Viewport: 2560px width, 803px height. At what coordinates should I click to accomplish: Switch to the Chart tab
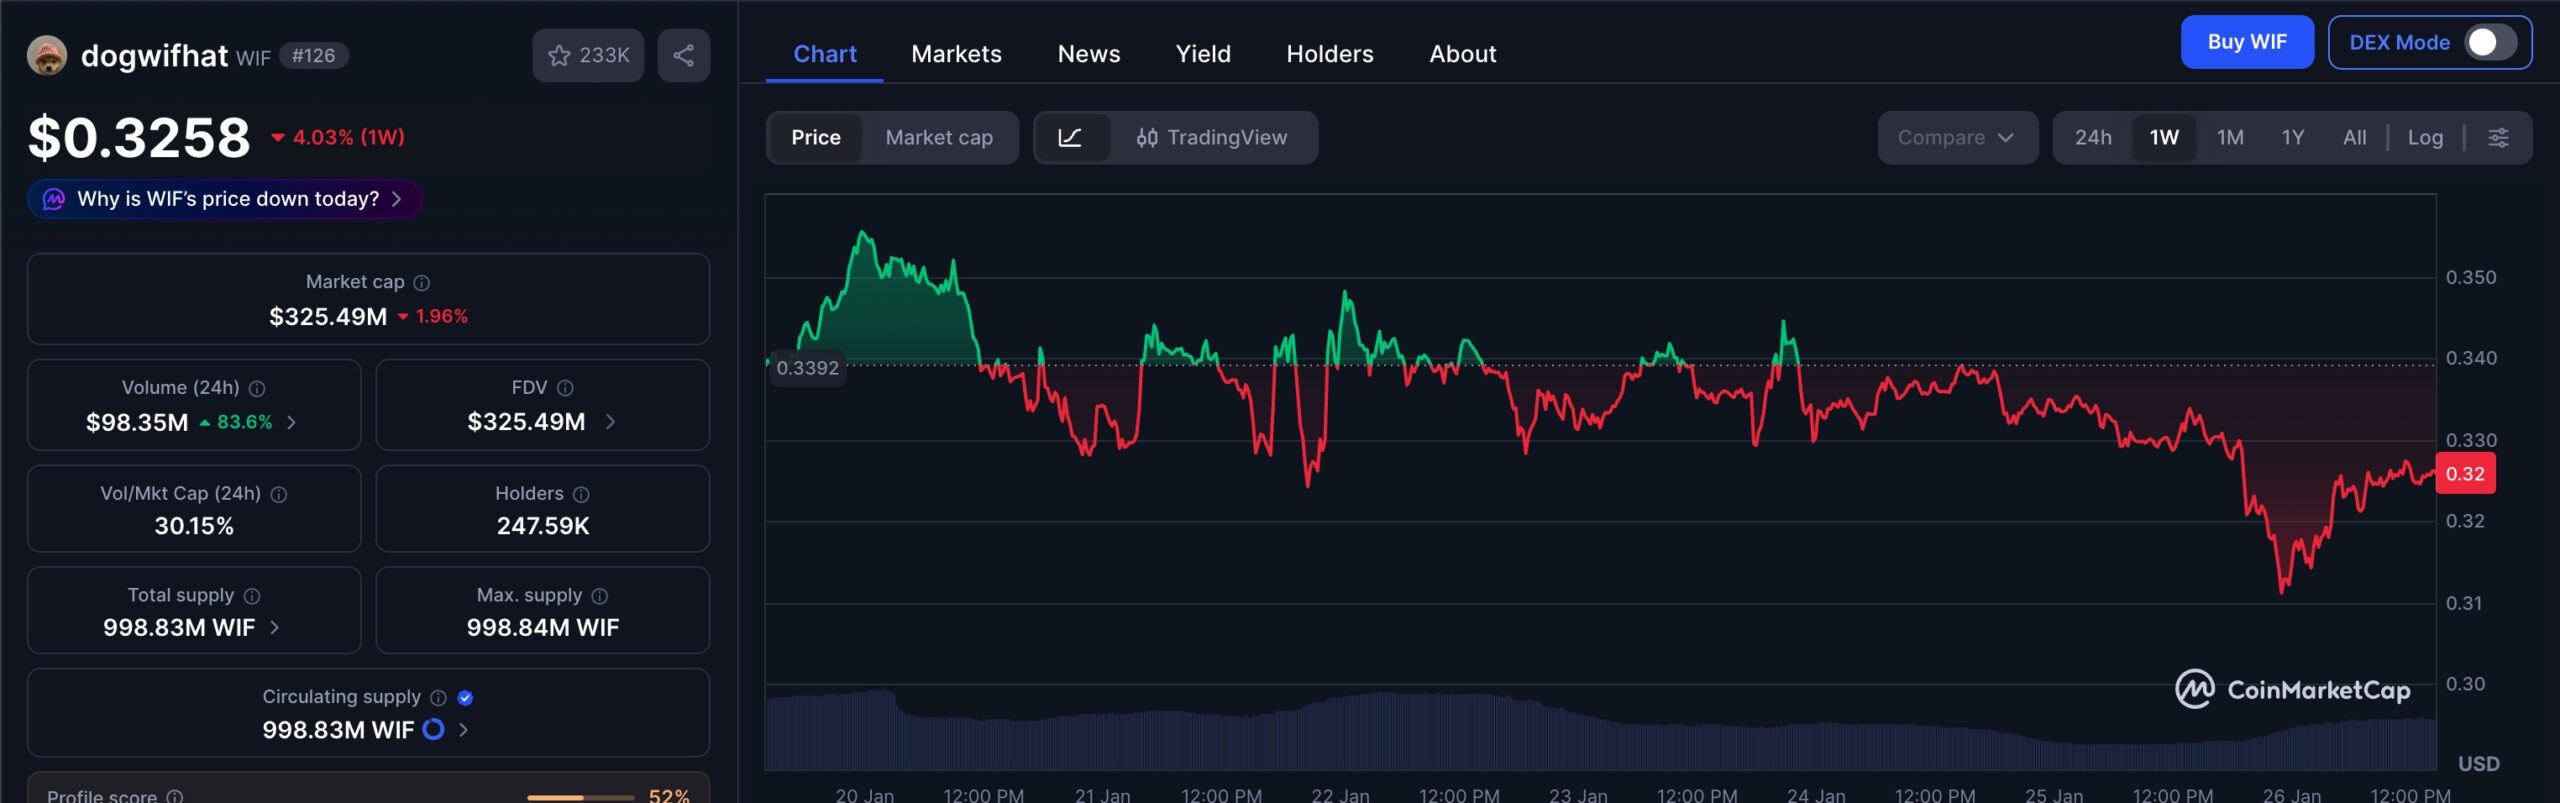click(825, 54)
